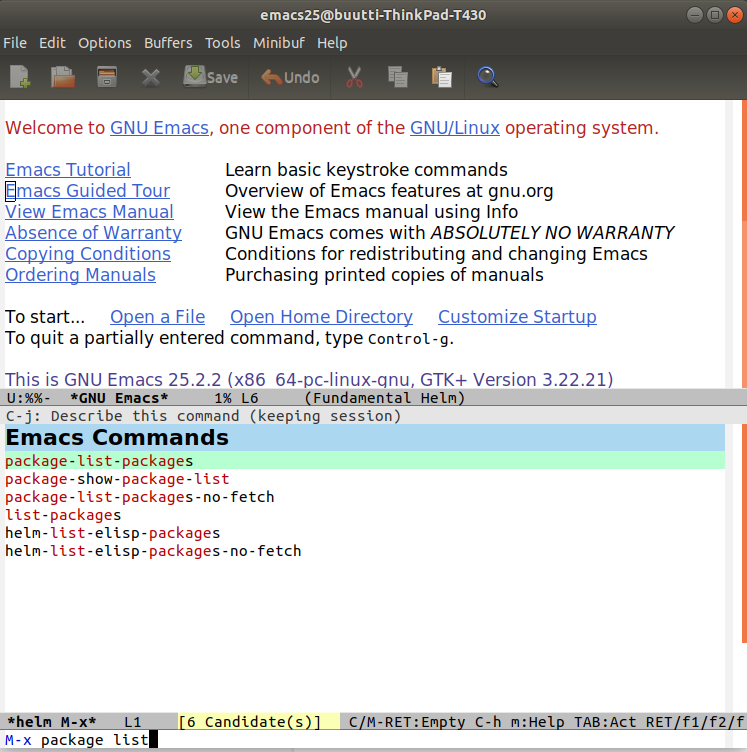The height and width of the screenshot is (752, 747).
Task: Open the Options menu
Action: point(105,43)
